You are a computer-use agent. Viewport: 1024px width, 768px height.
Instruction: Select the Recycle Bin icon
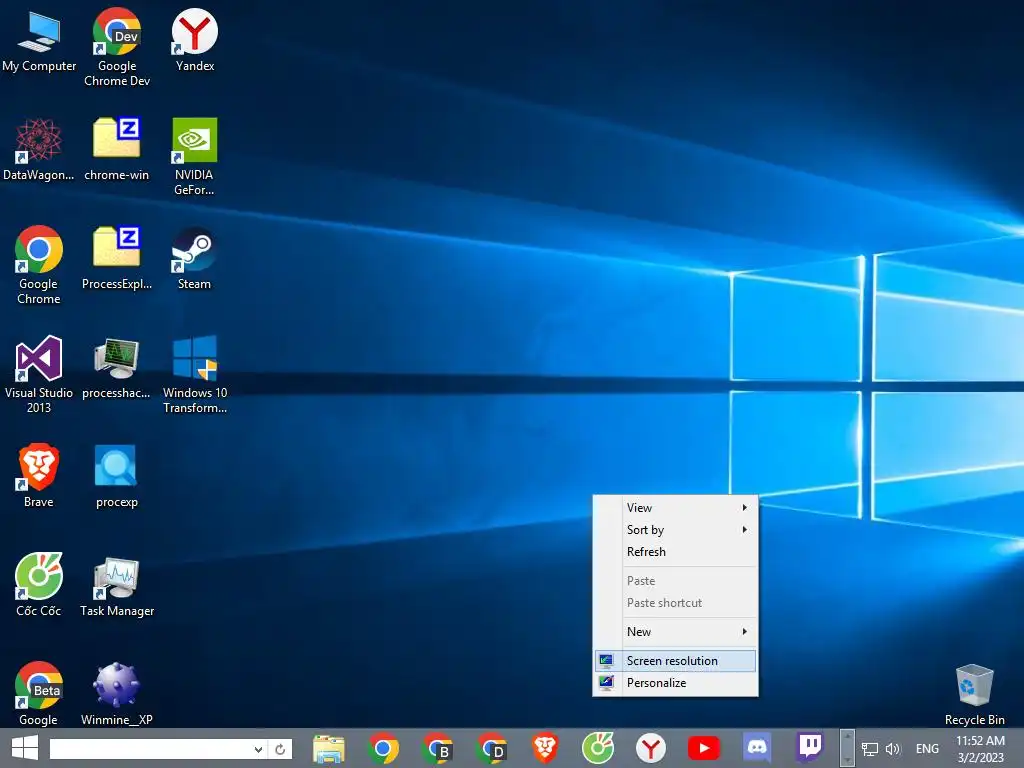974,695
